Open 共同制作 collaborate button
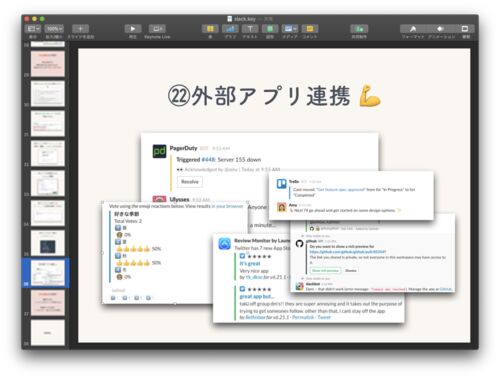This screenshot has width=500, height=378. tap(359, 29)
